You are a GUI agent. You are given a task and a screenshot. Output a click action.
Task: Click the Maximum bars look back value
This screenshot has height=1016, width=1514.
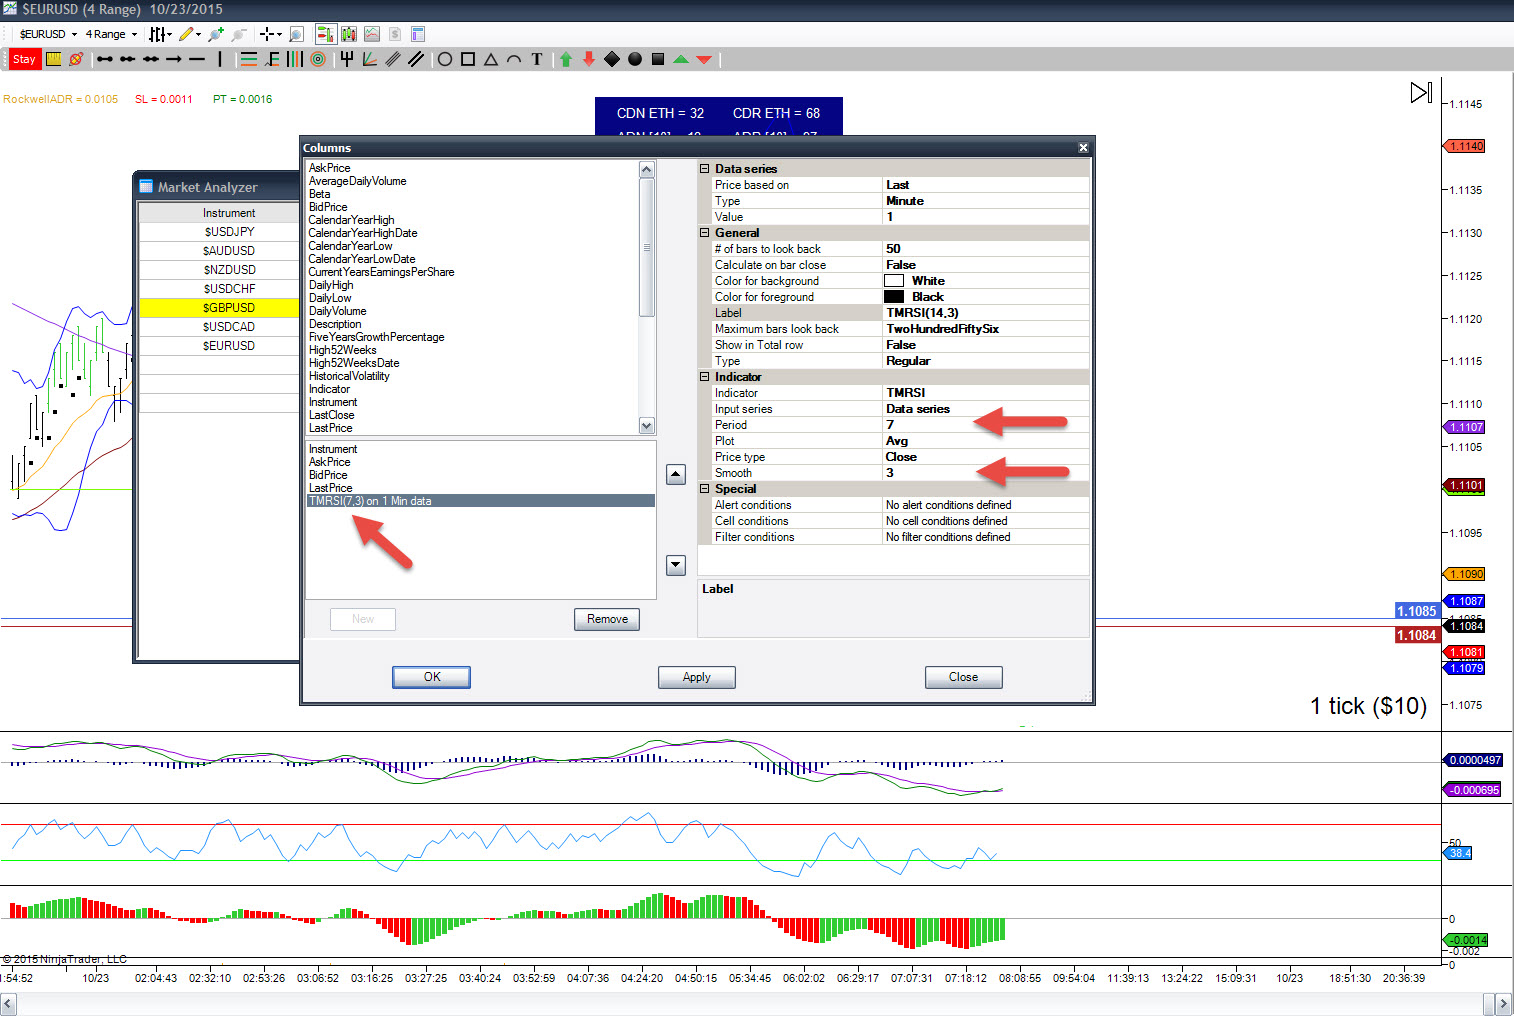[x=986, y=329]
